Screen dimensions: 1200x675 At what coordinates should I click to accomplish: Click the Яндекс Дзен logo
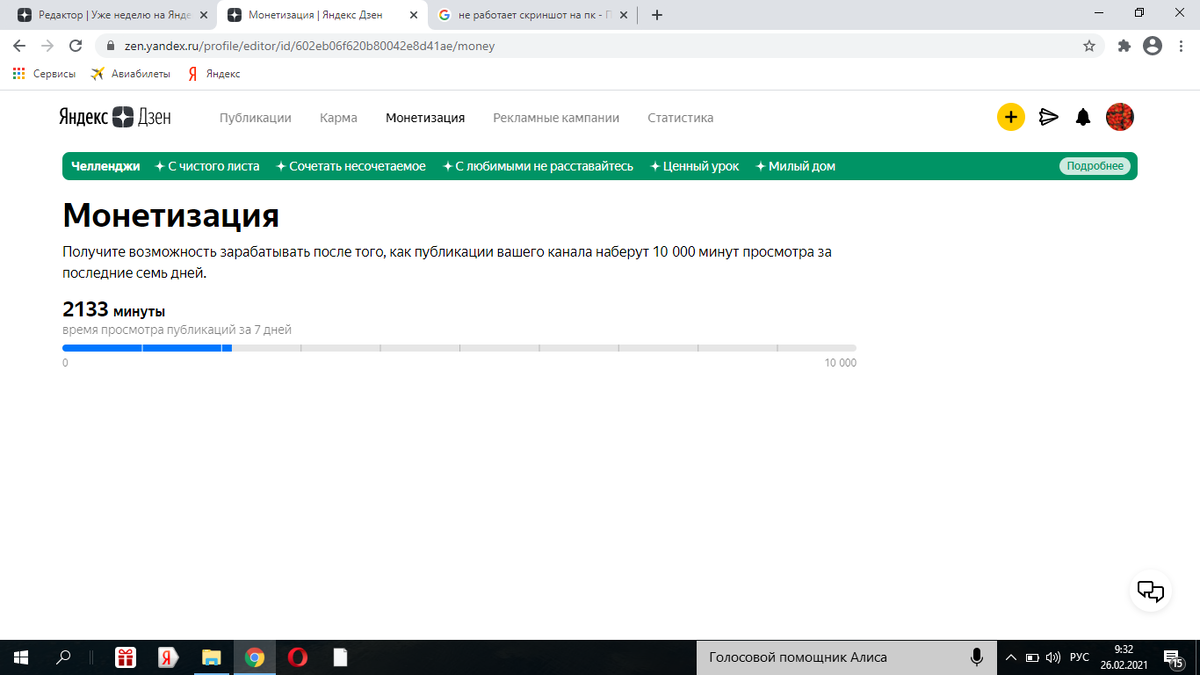(x=116, y=117)
